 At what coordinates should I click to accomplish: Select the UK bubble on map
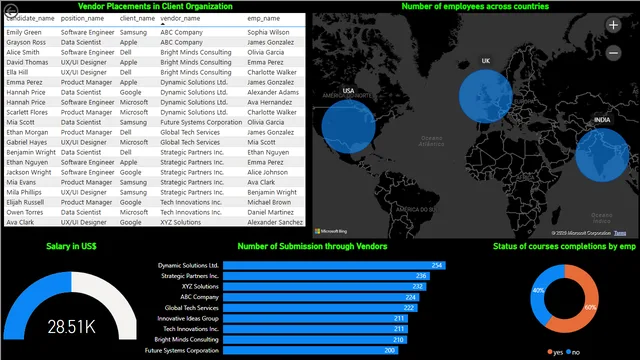click(485, 96)
